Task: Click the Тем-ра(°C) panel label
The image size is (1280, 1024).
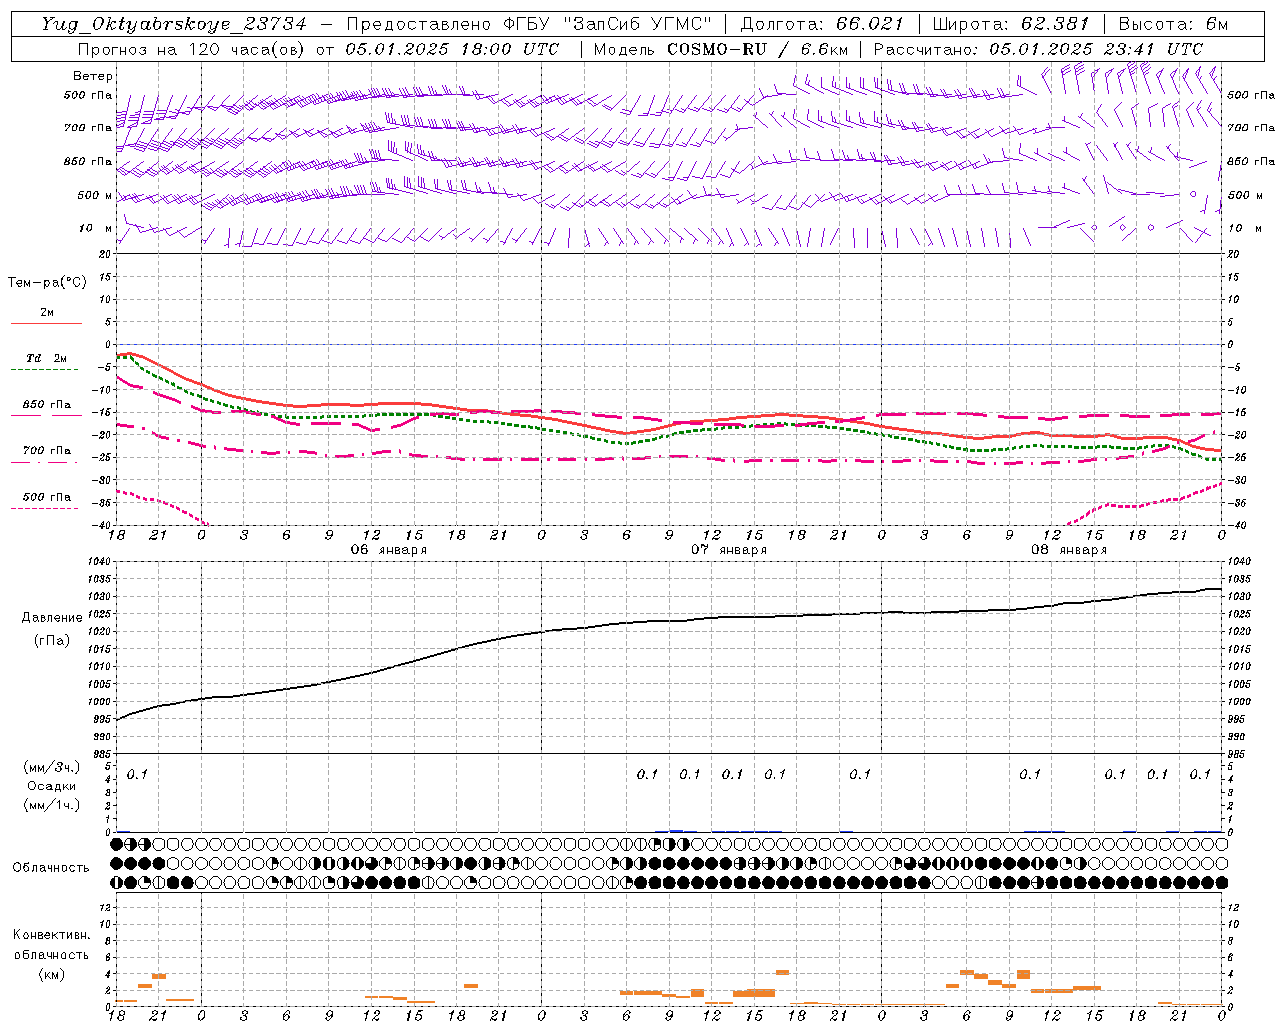Action: pos(47,283)
